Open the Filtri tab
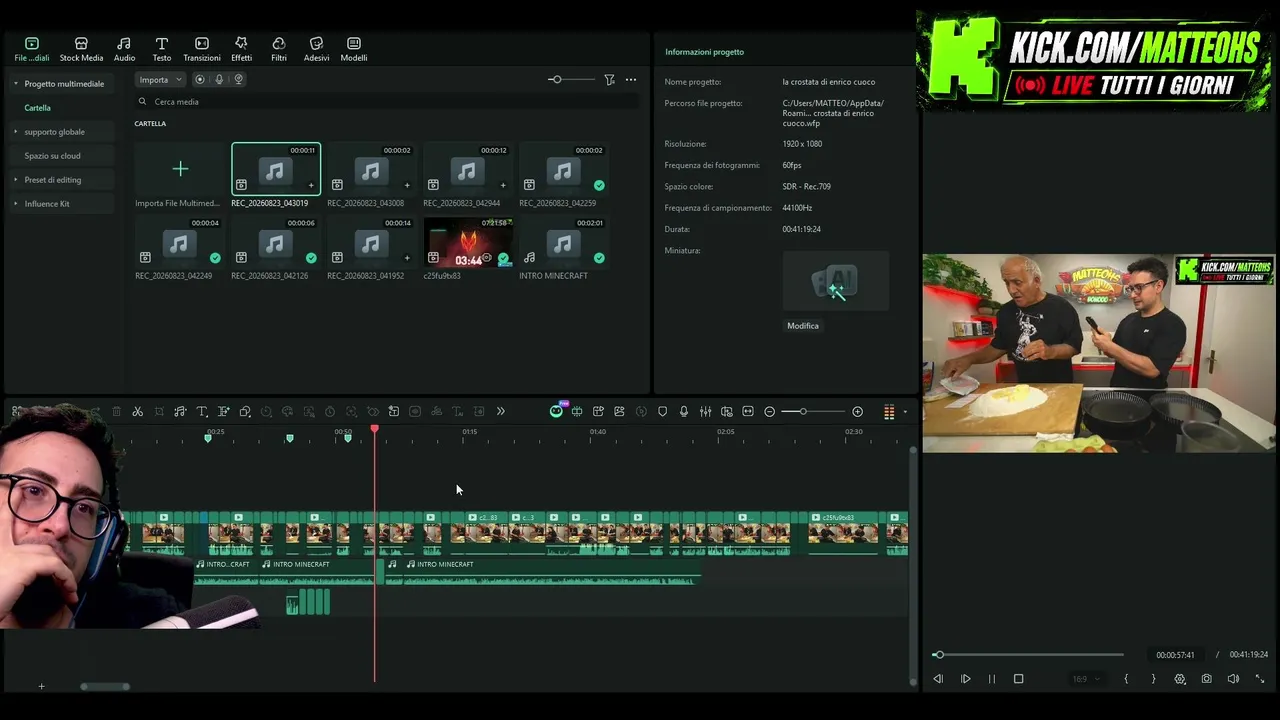Screen dimensions: 1280x720 pyautogui.click(x=279, y=49)
